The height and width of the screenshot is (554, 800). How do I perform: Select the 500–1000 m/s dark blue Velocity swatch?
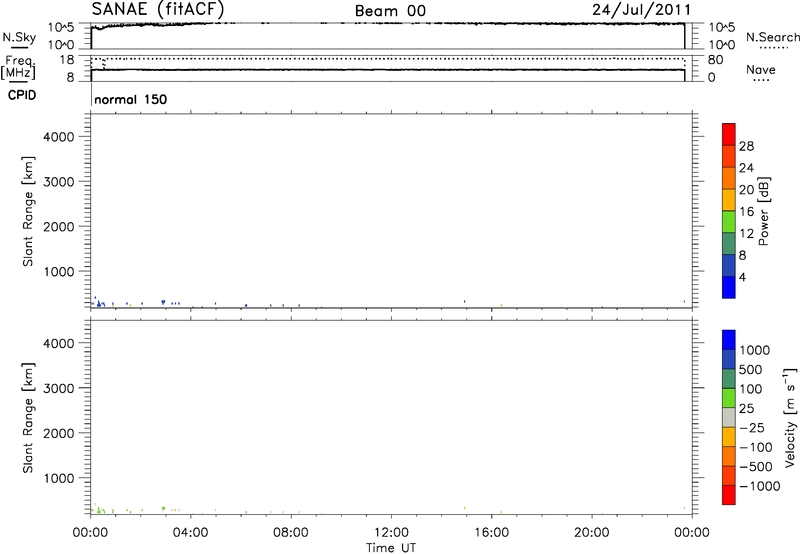tap(729, 359)
